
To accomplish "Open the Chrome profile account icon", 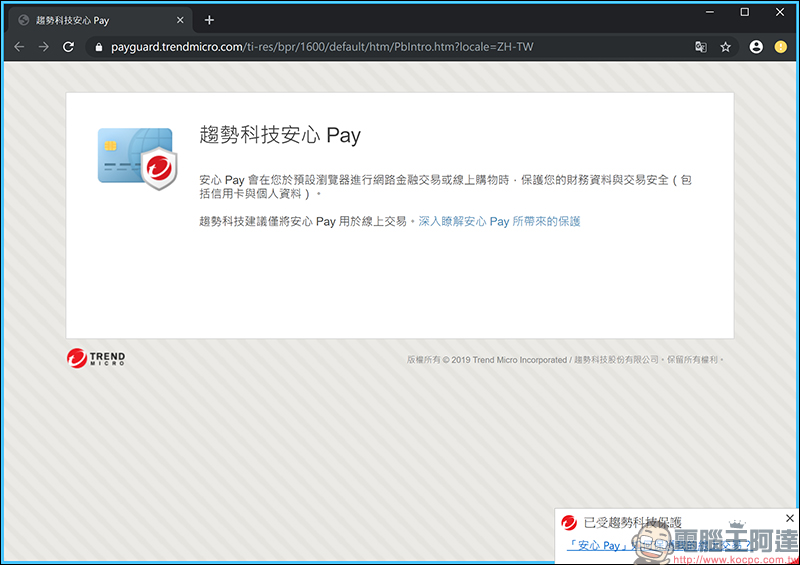I will (x=756, y=47).
